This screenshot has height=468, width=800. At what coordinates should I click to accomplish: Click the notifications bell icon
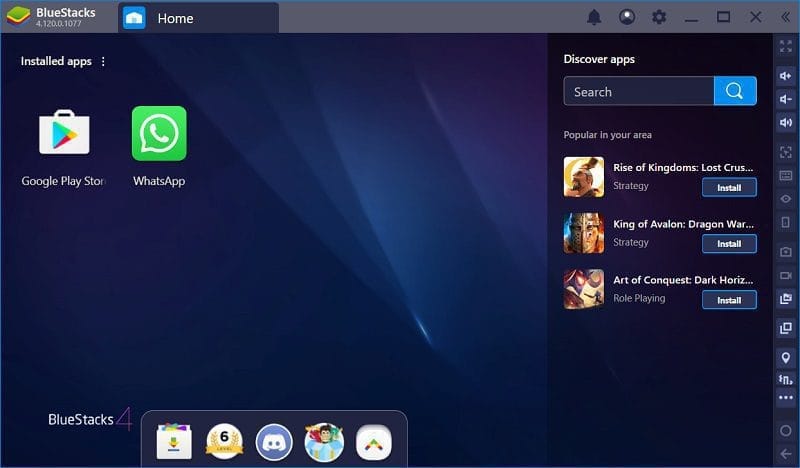click(x=594, y=17)
